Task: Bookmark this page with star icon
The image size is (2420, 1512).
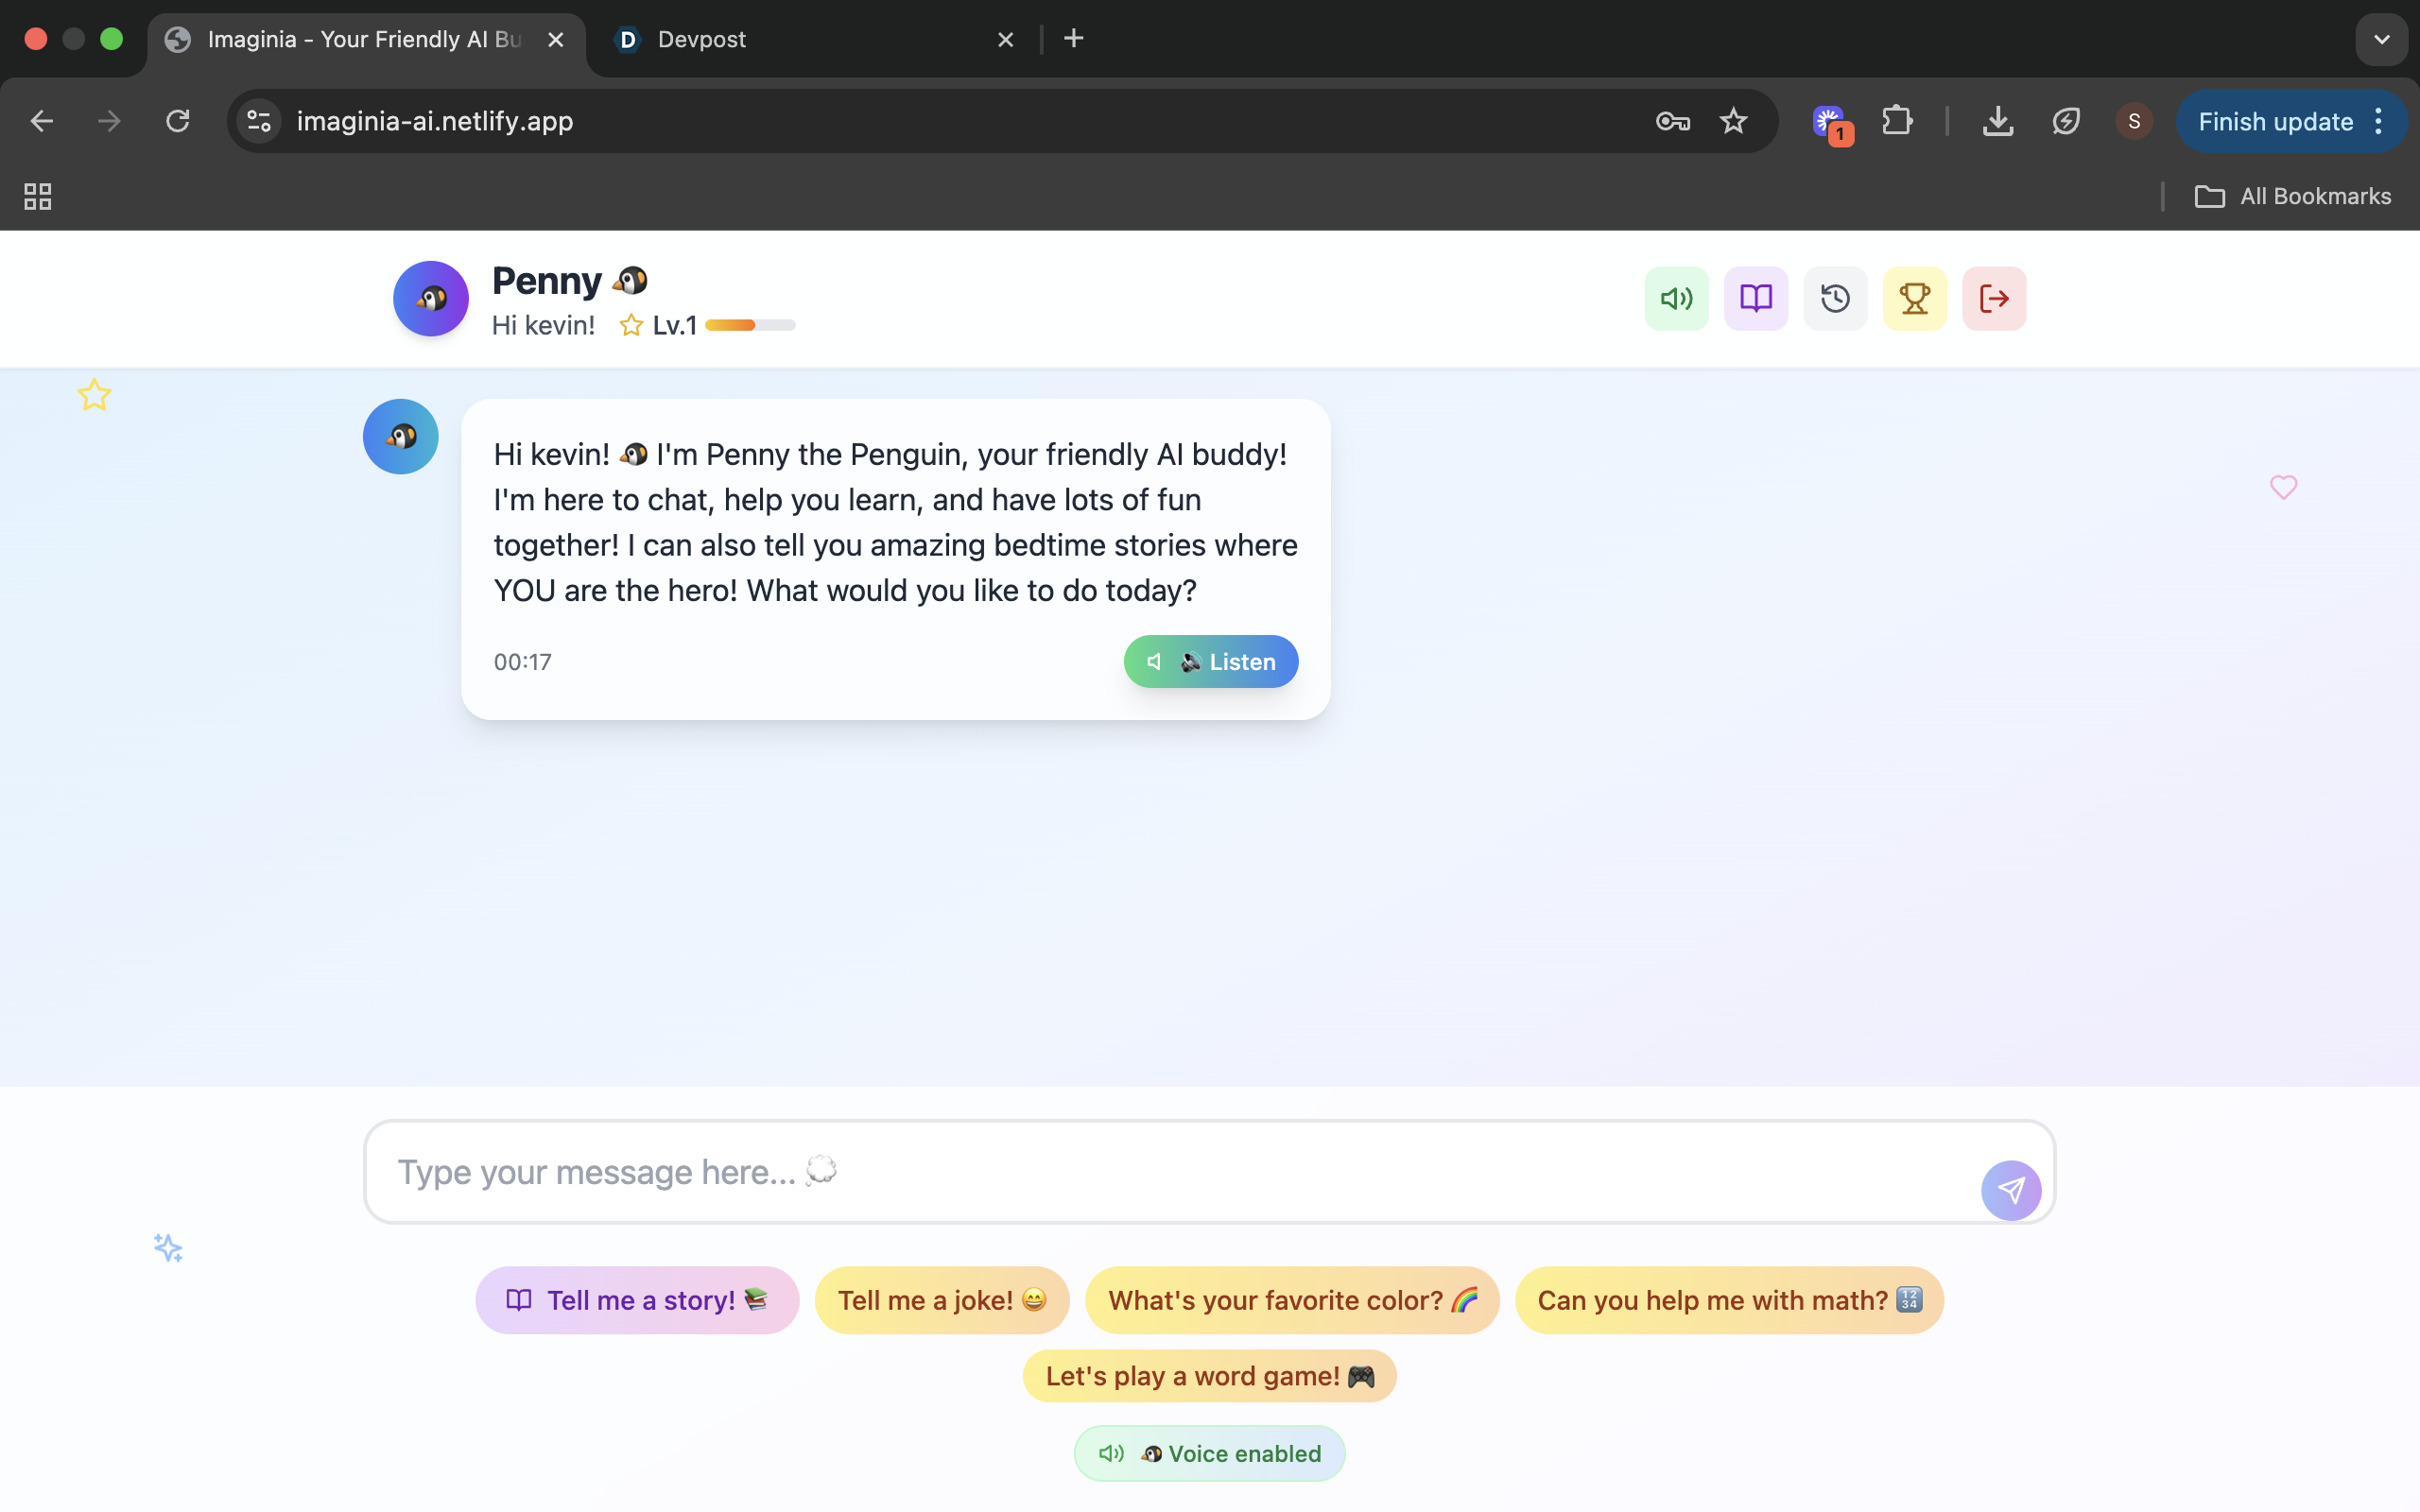Action: click(1733, 121)
